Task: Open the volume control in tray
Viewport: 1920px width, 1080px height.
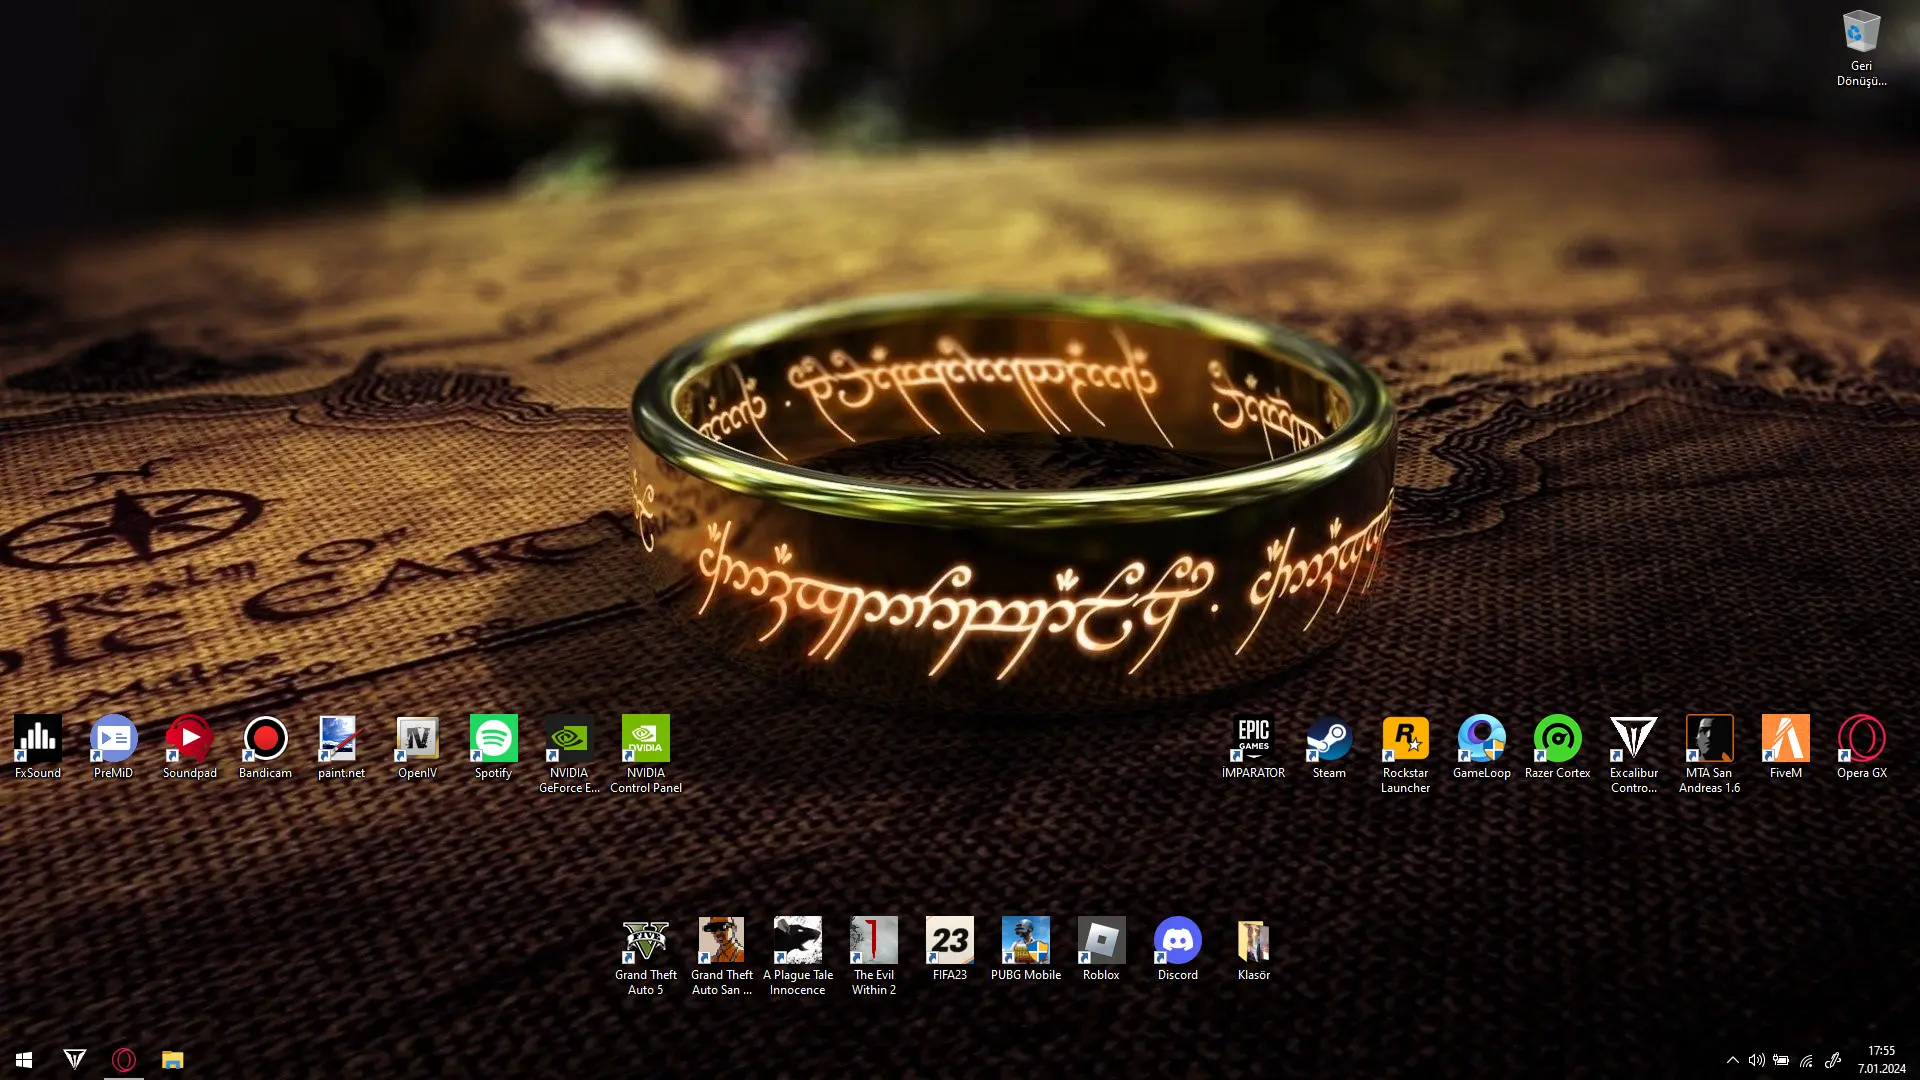Action: tap(1756, 1060)
